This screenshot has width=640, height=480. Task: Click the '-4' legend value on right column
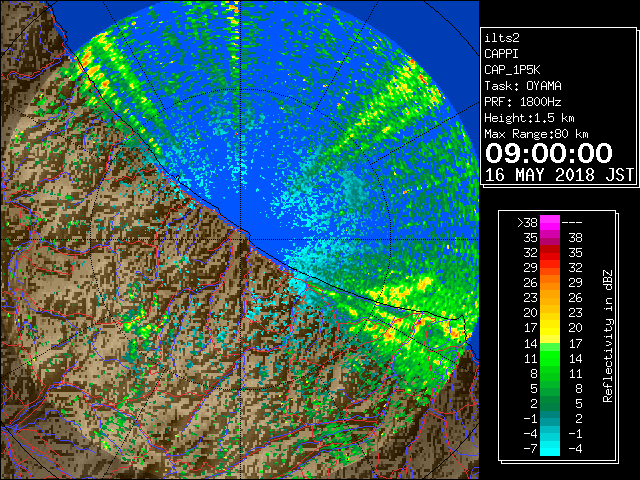[575, 449]
